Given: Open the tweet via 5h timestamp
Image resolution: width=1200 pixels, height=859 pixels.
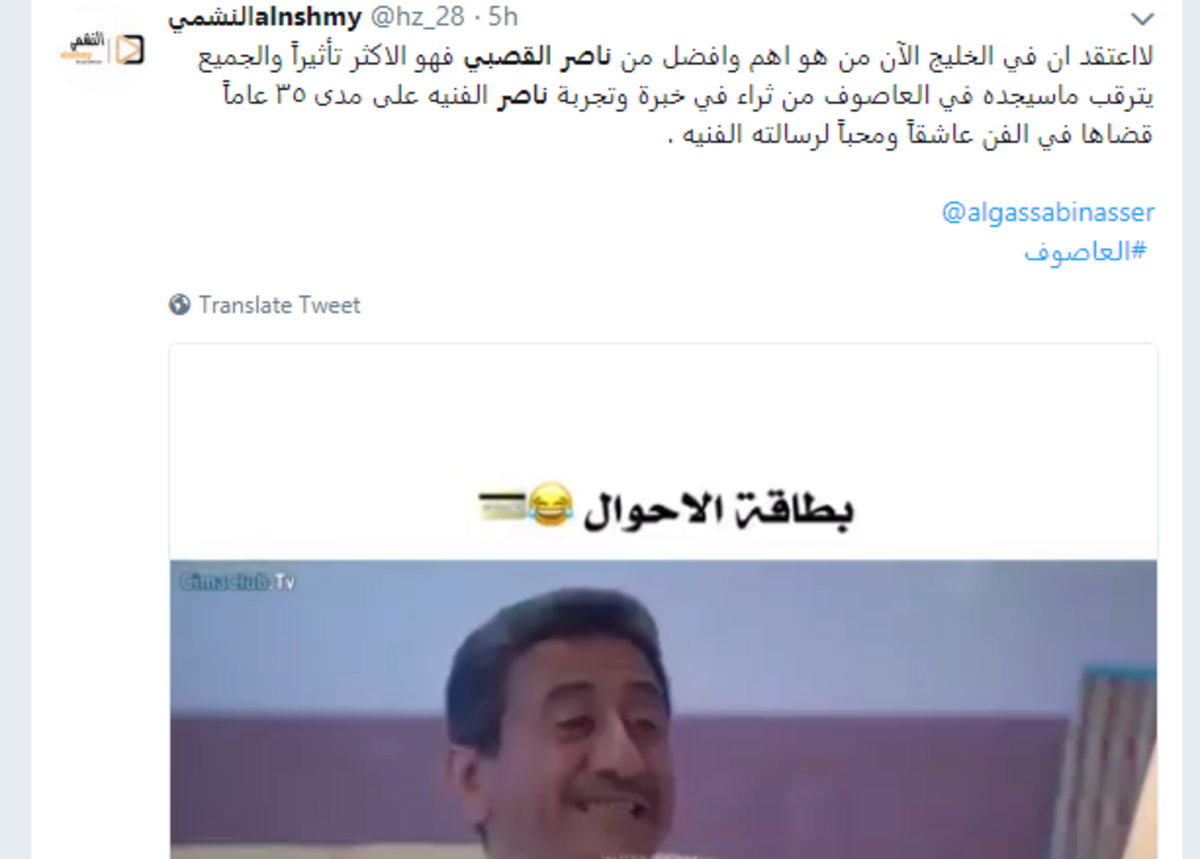Looking at the screenshot, I should tap(500, 17).
